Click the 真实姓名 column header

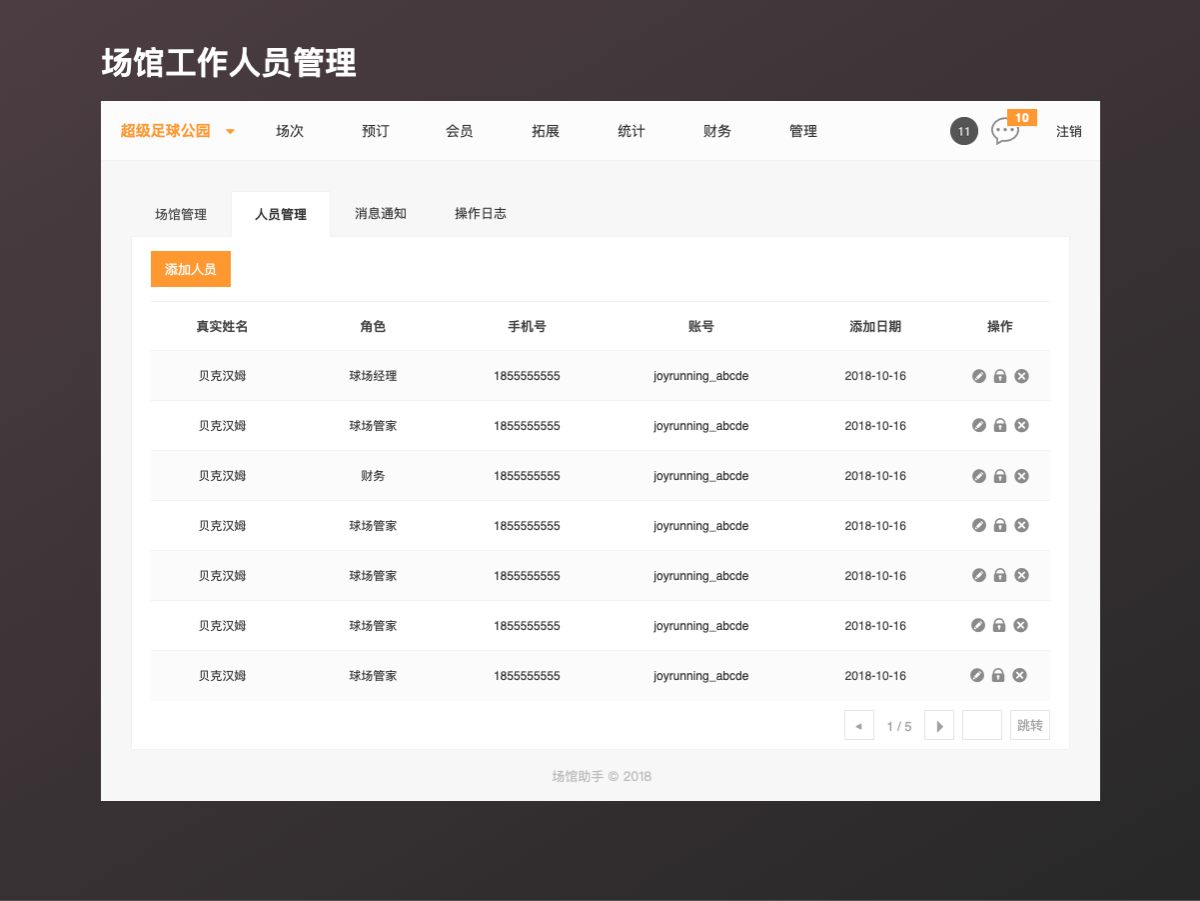tap(222, 326)
